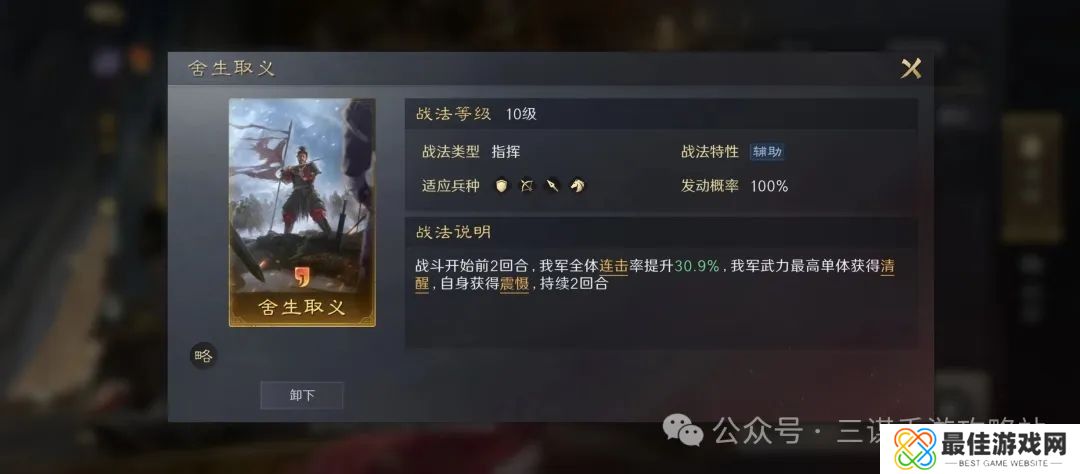Screen dimensions: 1080x474
Task: Click the green 30.9% value
Action: [697, 267]
